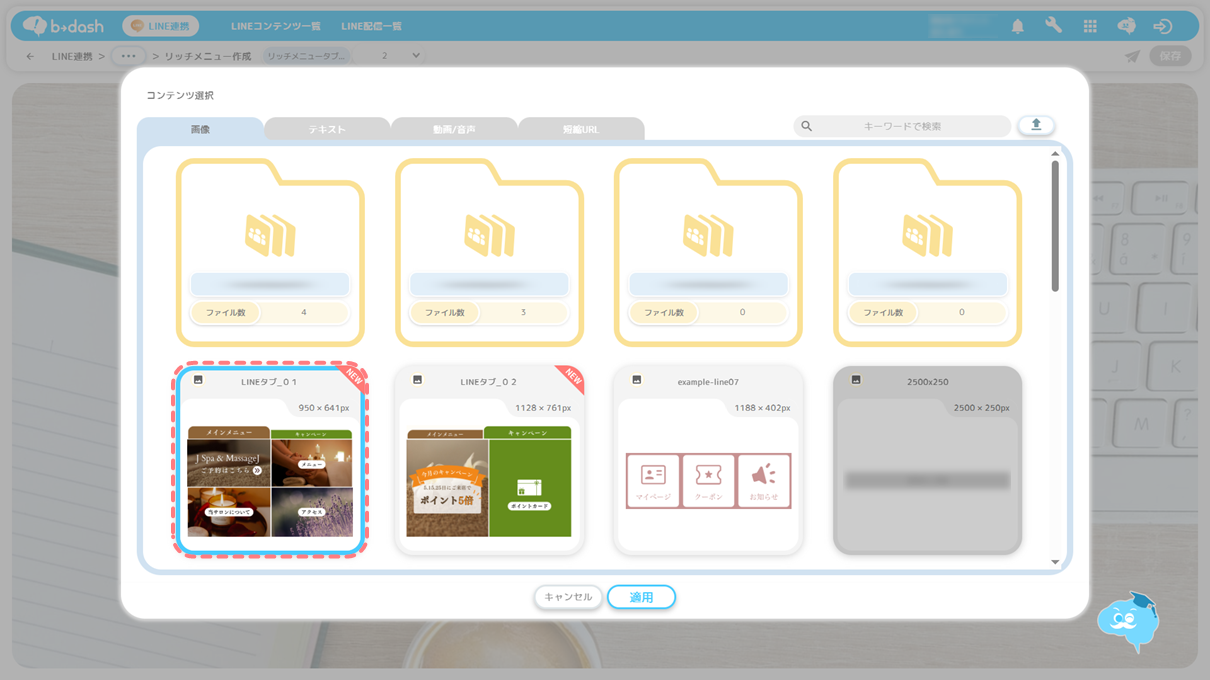1210x680 pixels.
Task: Click the content list scrollbar thumb
Action: 1055,226
